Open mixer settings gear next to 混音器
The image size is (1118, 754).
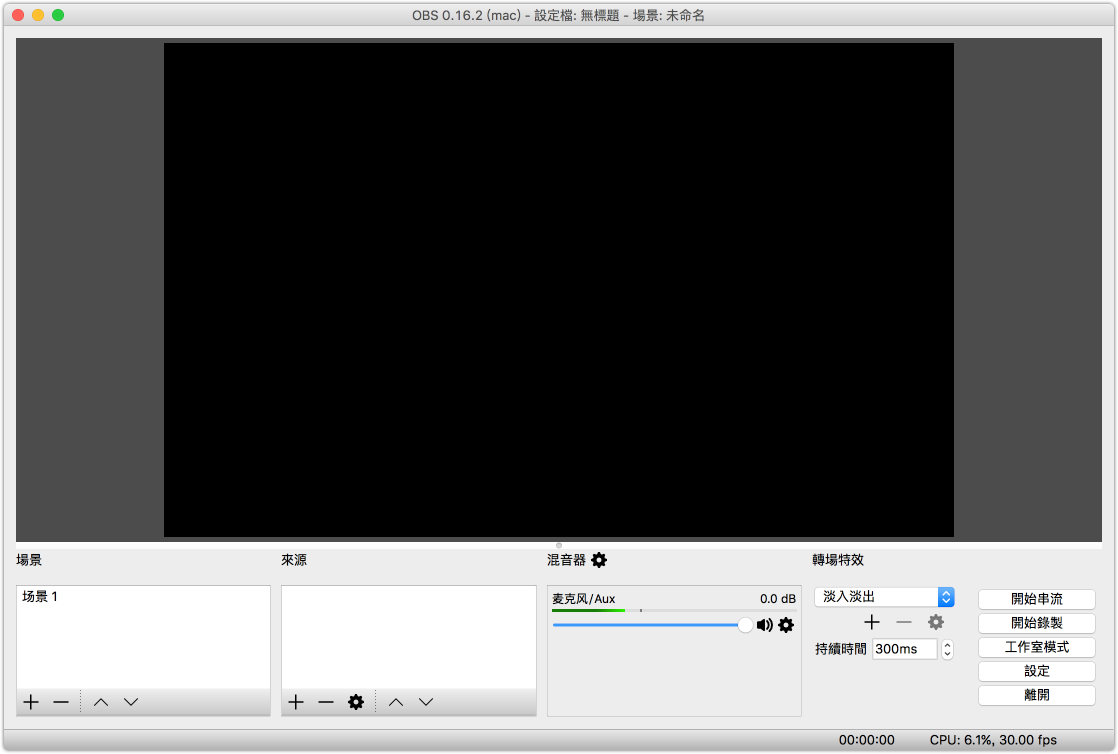click(599, 560)
